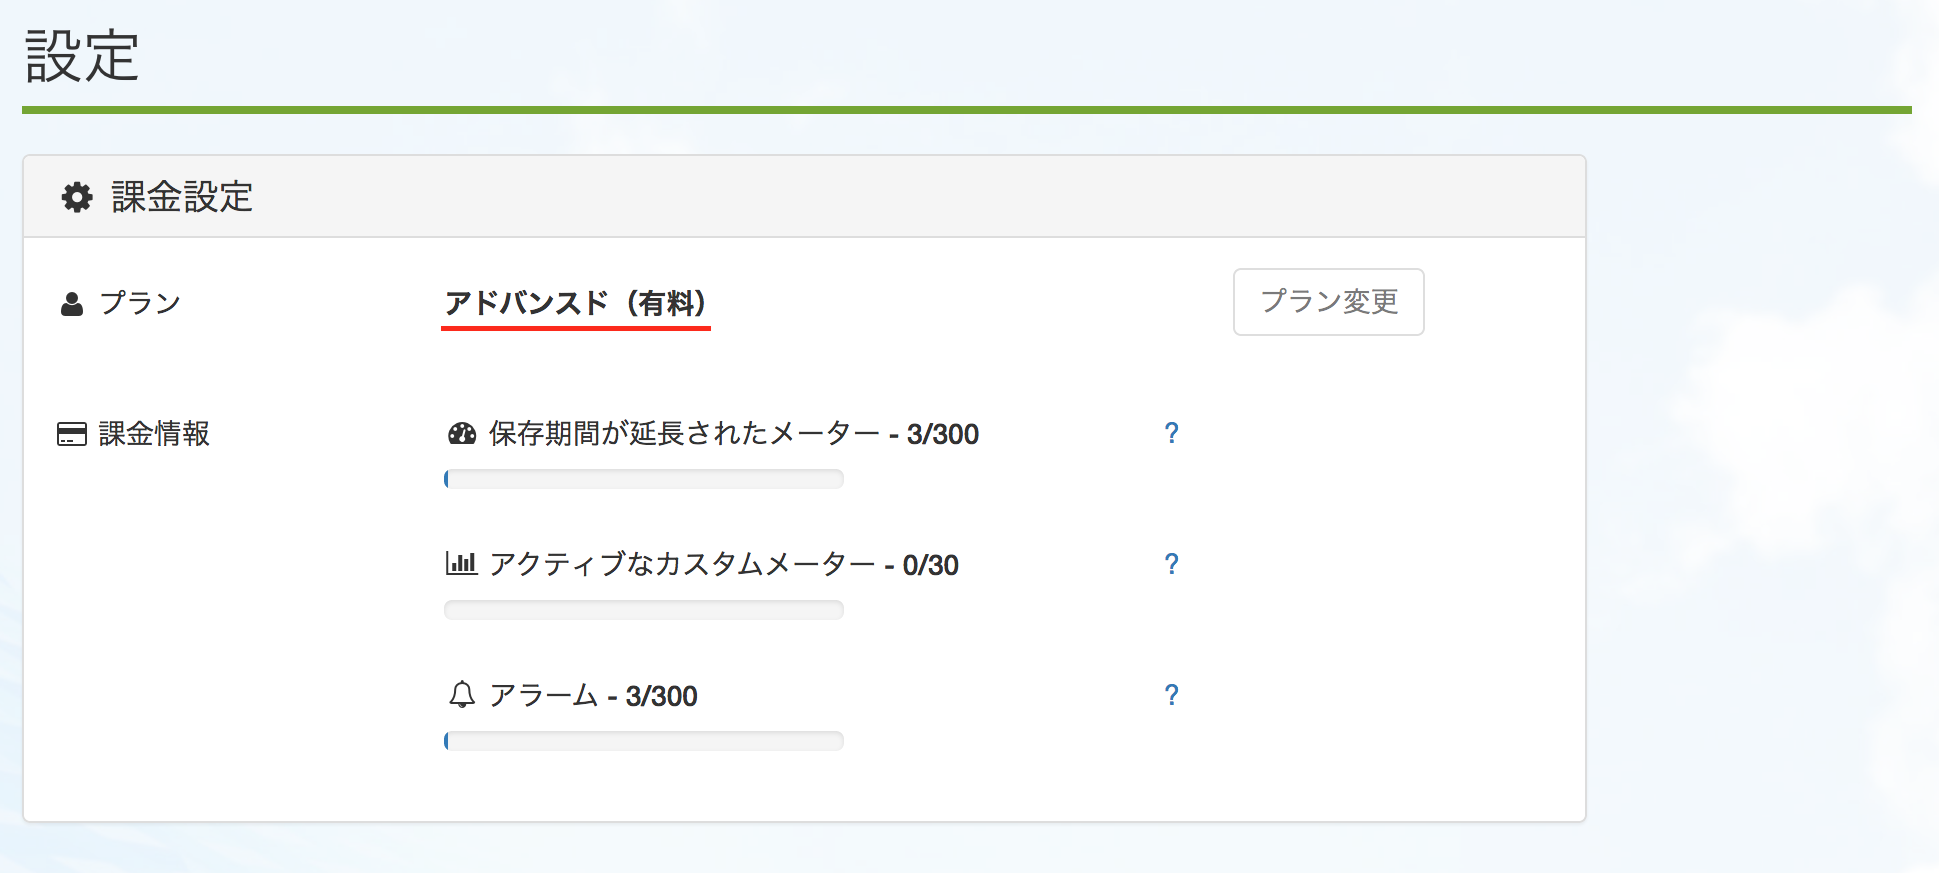Click the alarm usage progress bar

click(x=644, y=741)
